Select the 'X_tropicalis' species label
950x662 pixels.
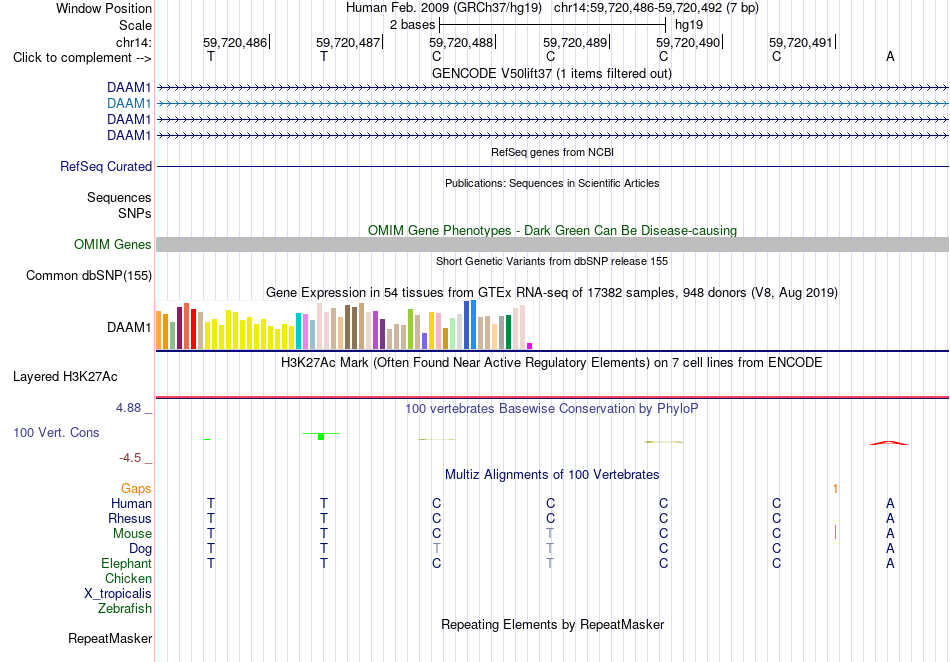click(118, 594)
